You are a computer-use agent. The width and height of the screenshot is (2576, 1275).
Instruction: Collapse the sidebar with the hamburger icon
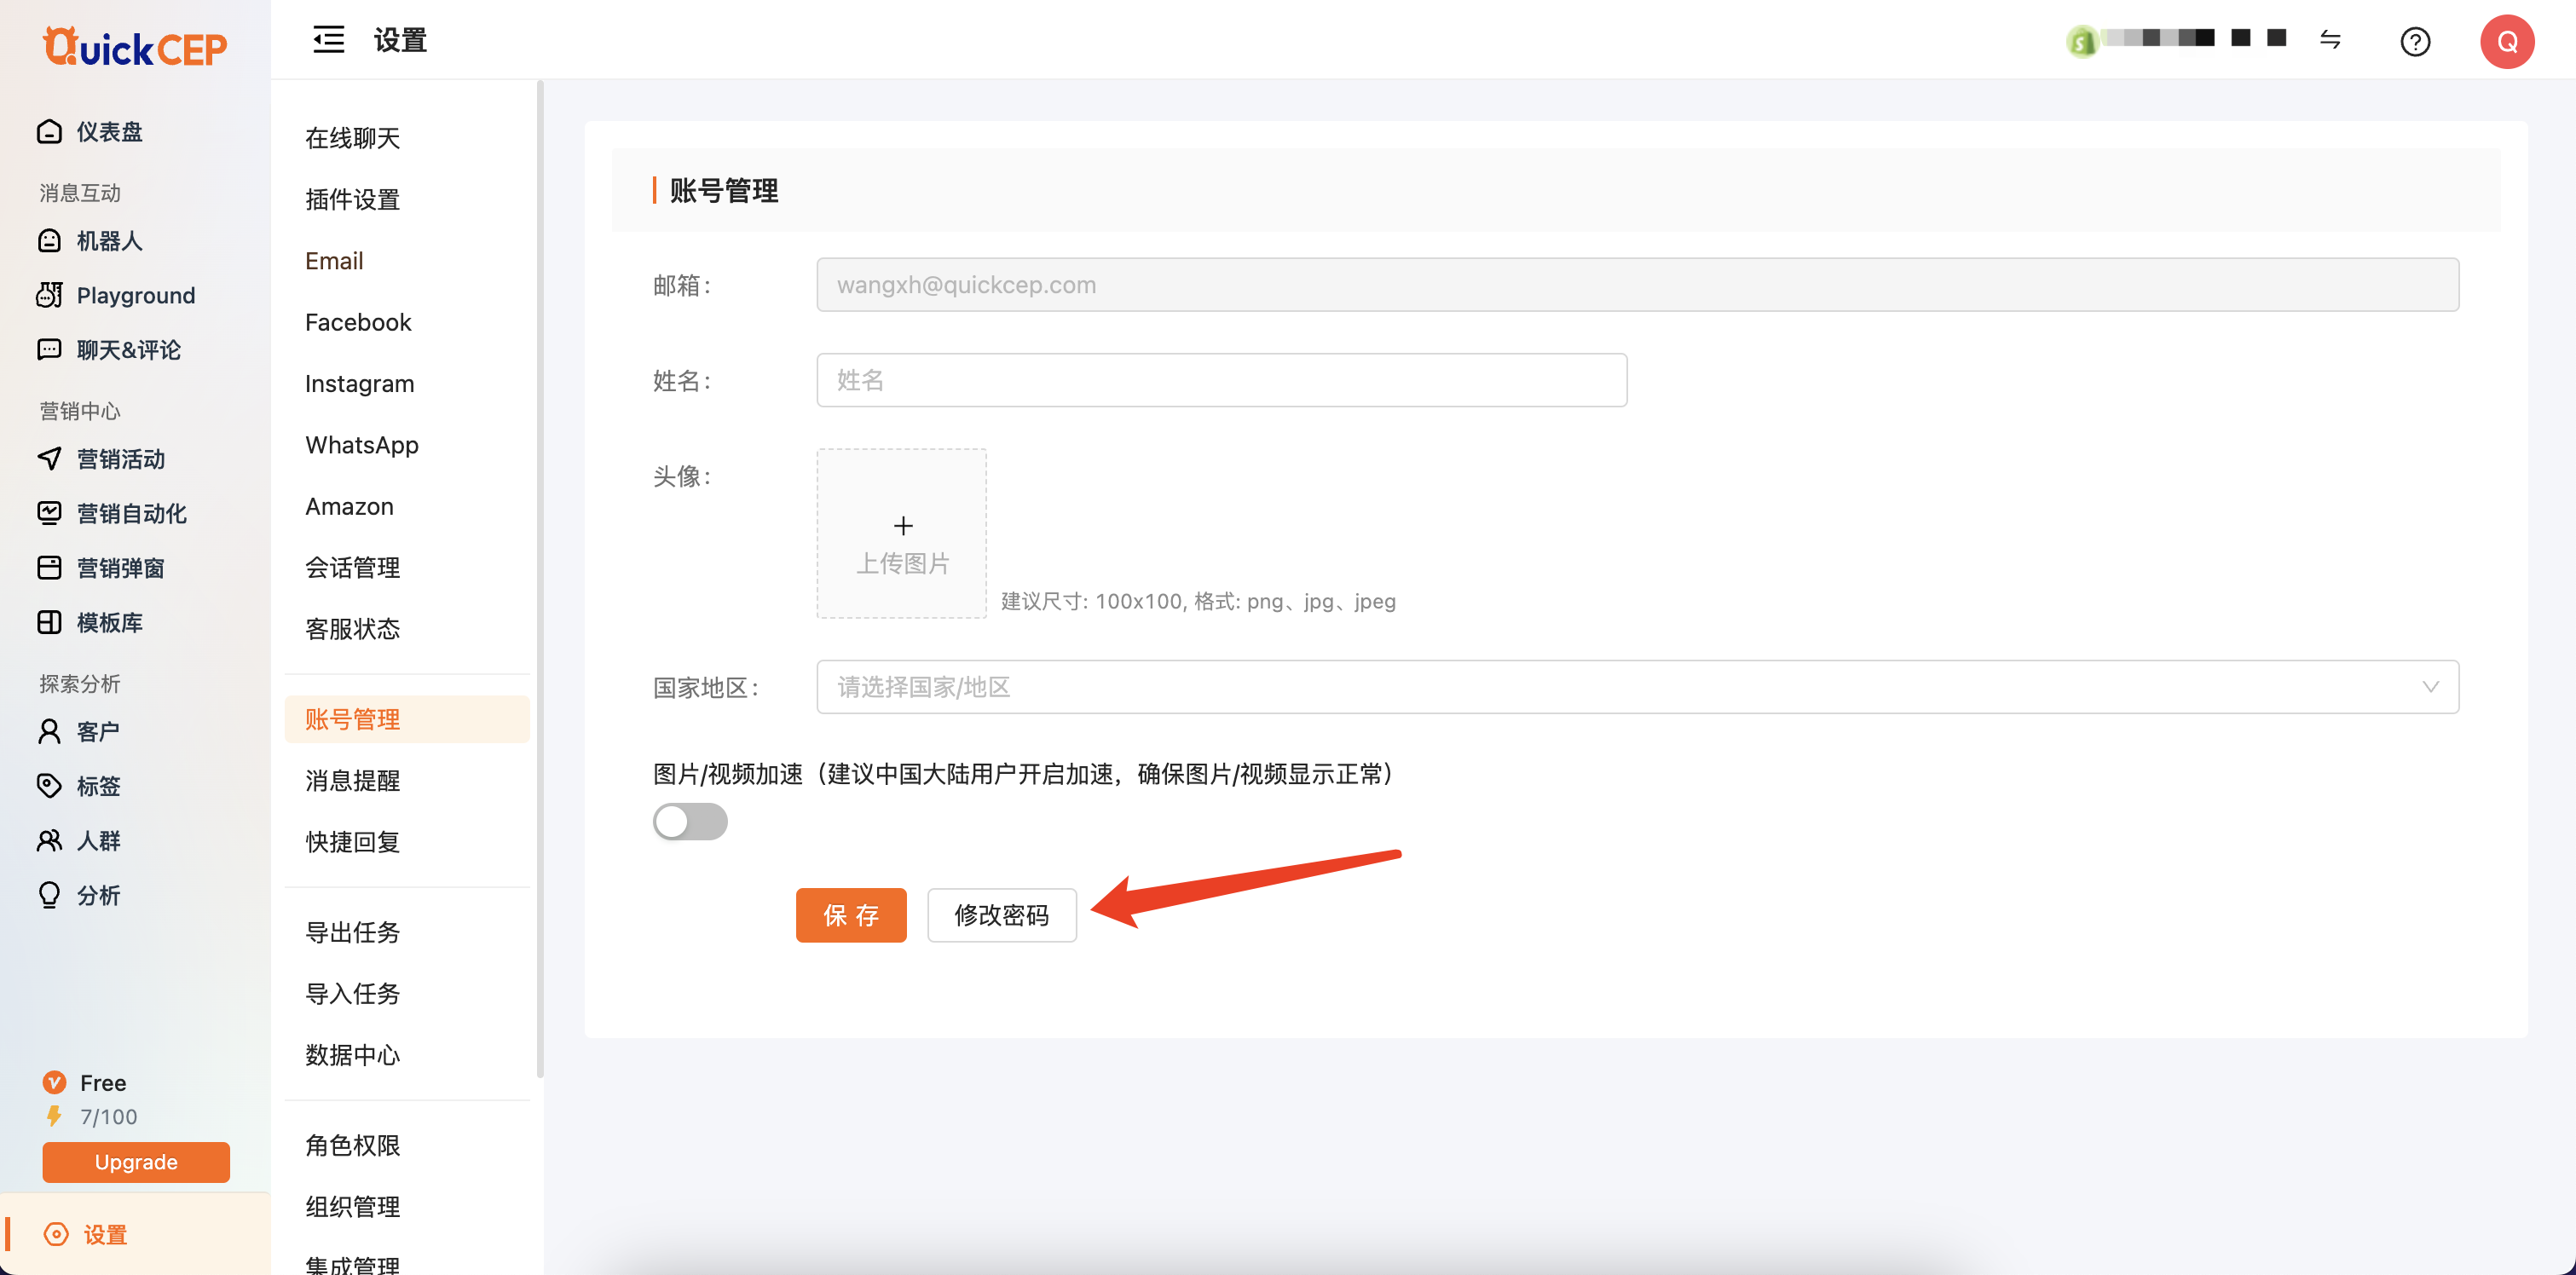point(328,40)
